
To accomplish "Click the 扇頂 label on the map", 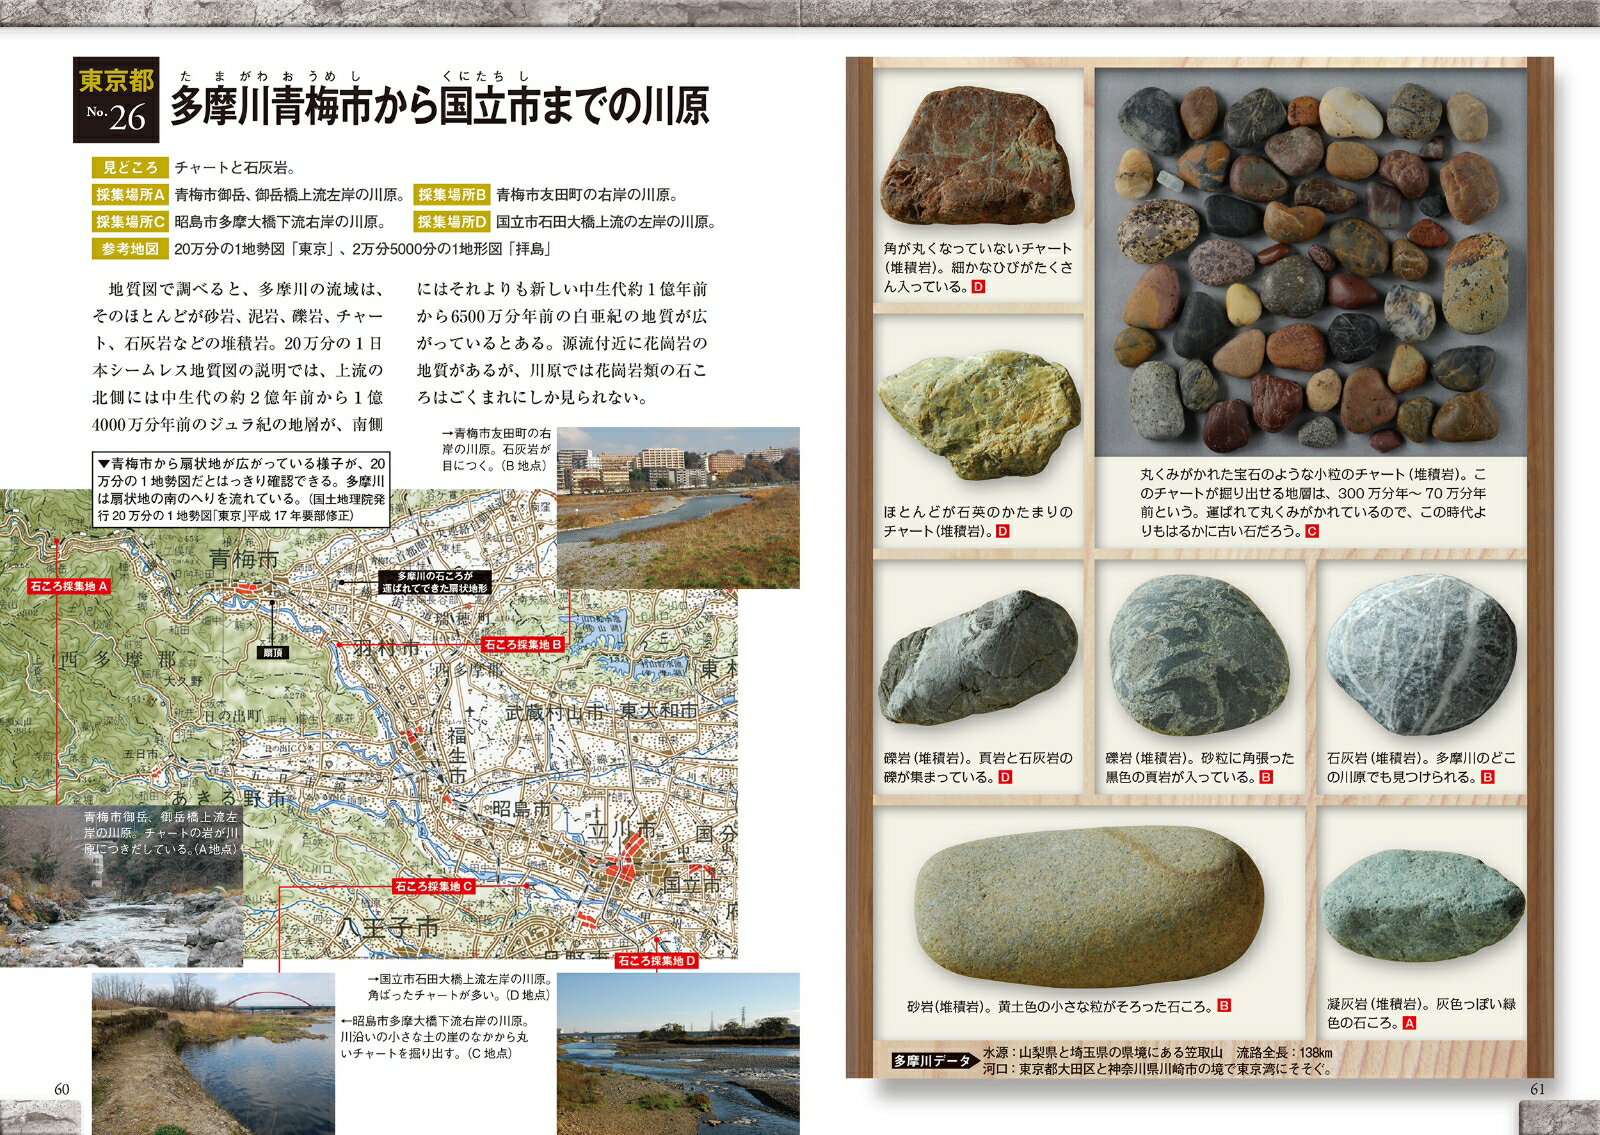I will 272,651.
